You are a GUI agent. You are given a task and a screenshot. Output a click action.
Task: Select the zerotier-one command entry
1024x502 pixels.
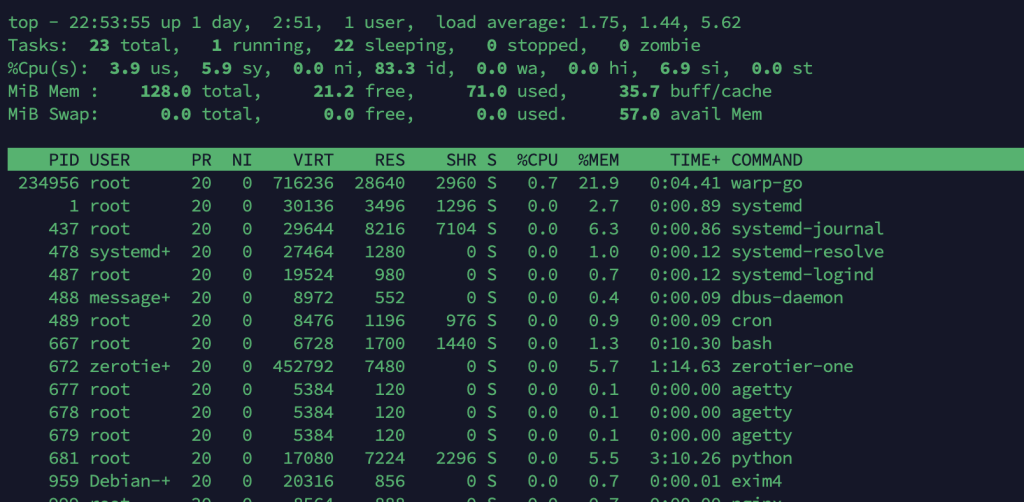pyautogui.click(x=792, y=366)
